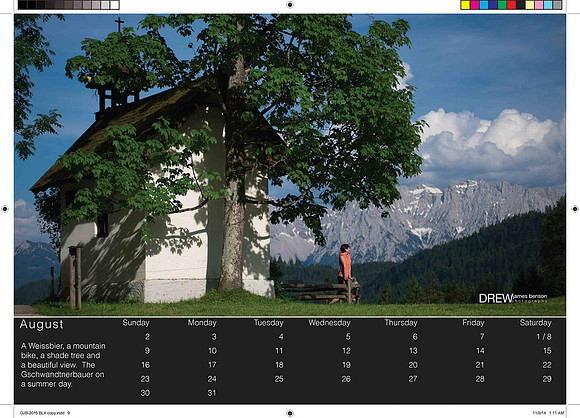Image resolution: width=580 pixels, height=418 pixels.
Task: Click the "1 / 8" Saturday cell
Action: [544, 337]
